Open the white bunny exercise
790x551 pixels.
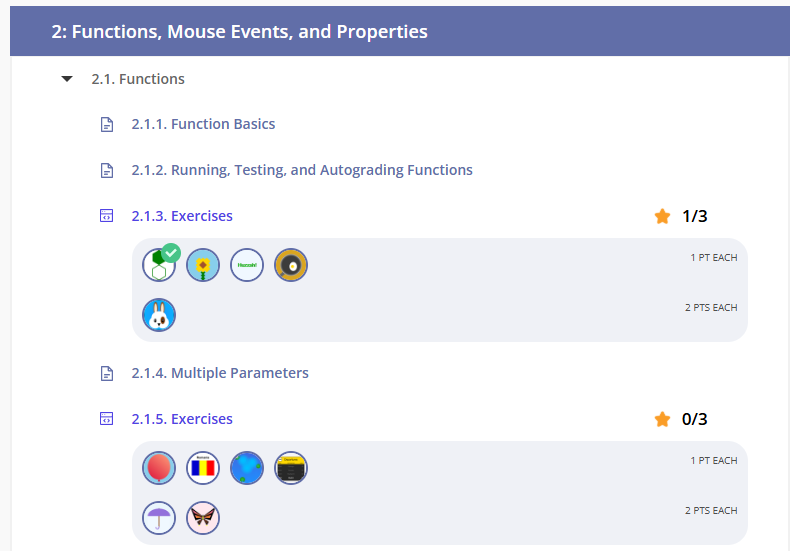pos(159,315)
